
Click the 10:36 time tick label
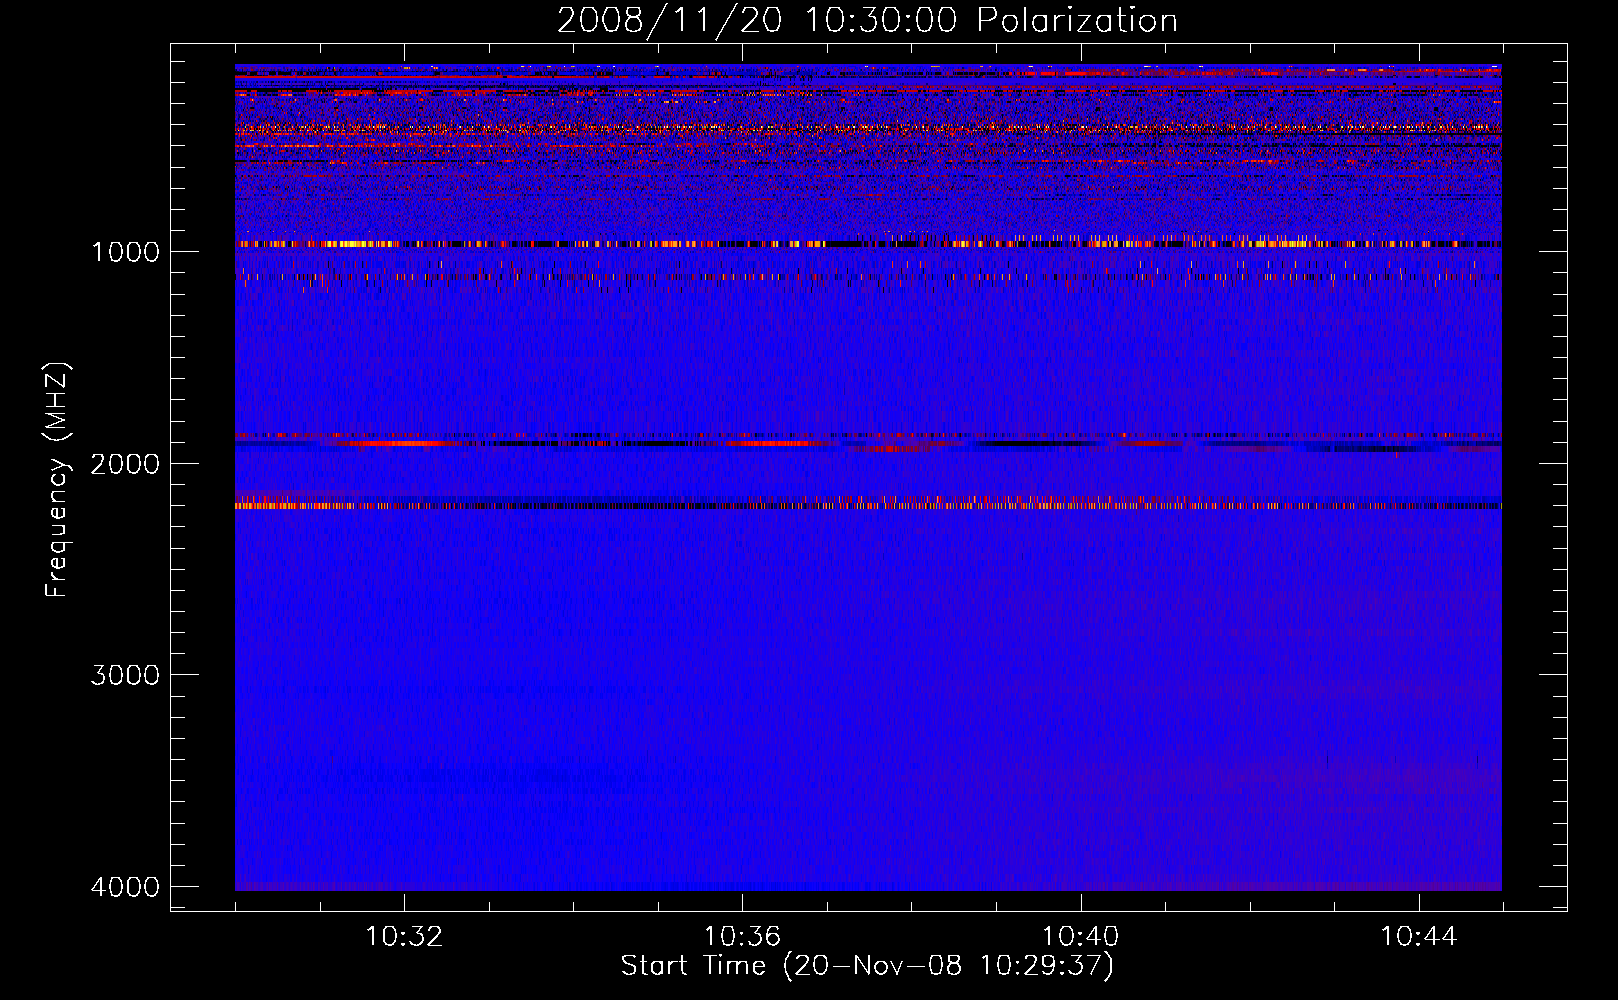[742, 937]
